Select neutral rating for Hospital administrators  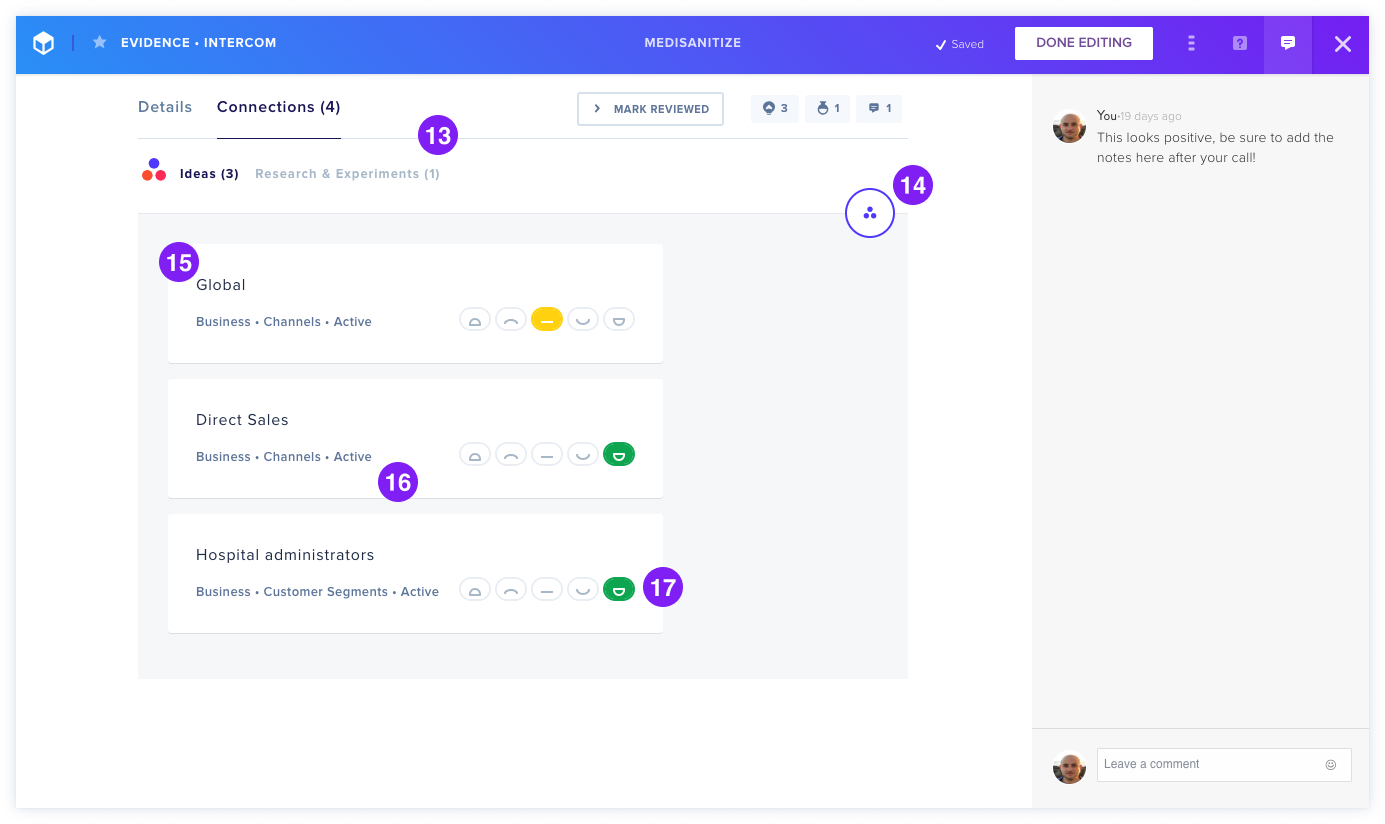pyautogui.click(x=547, y=590)
